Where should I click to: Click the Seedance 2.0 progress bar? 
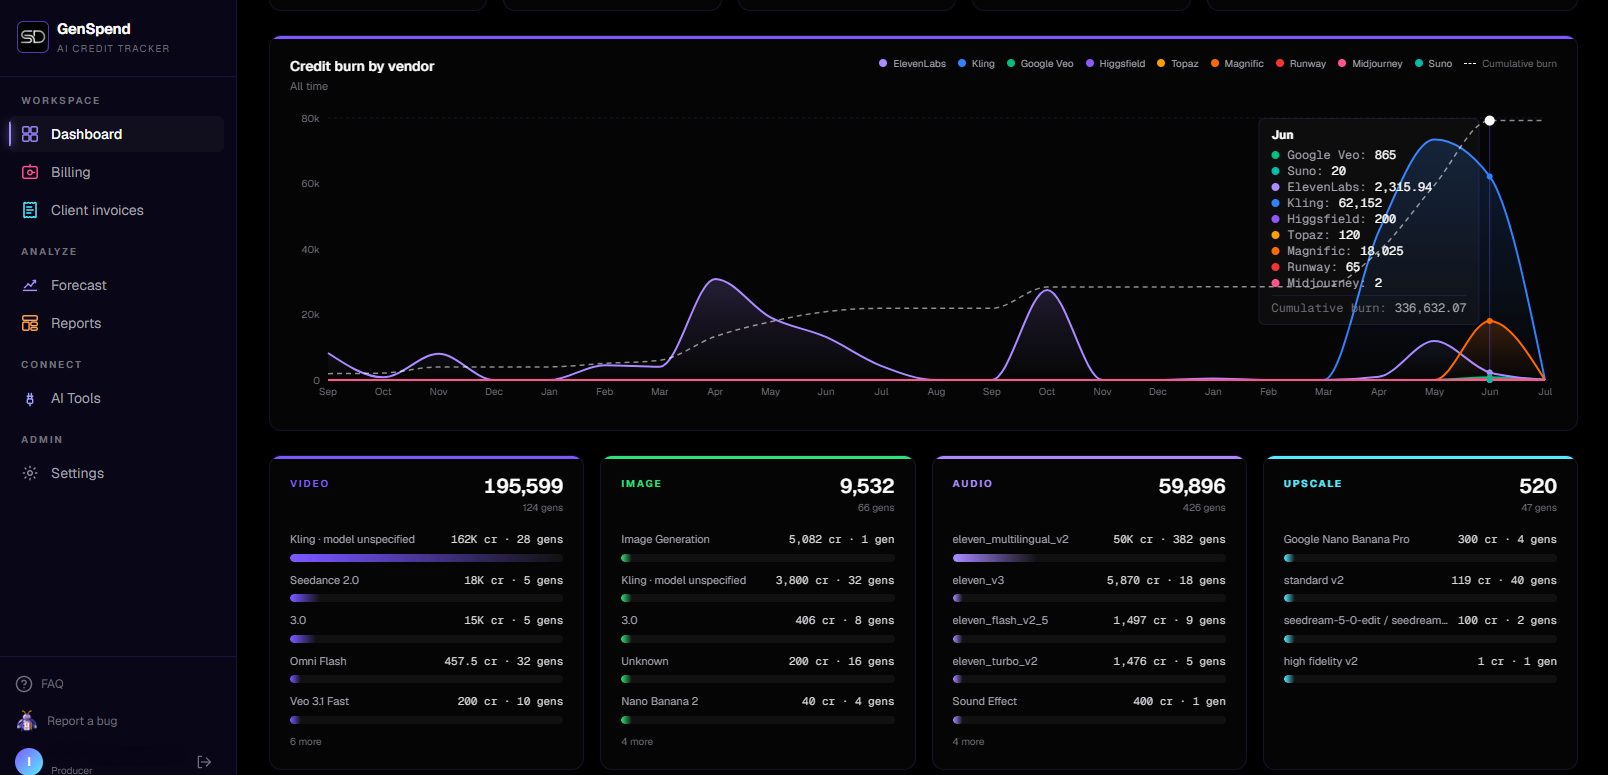(426, 598)
